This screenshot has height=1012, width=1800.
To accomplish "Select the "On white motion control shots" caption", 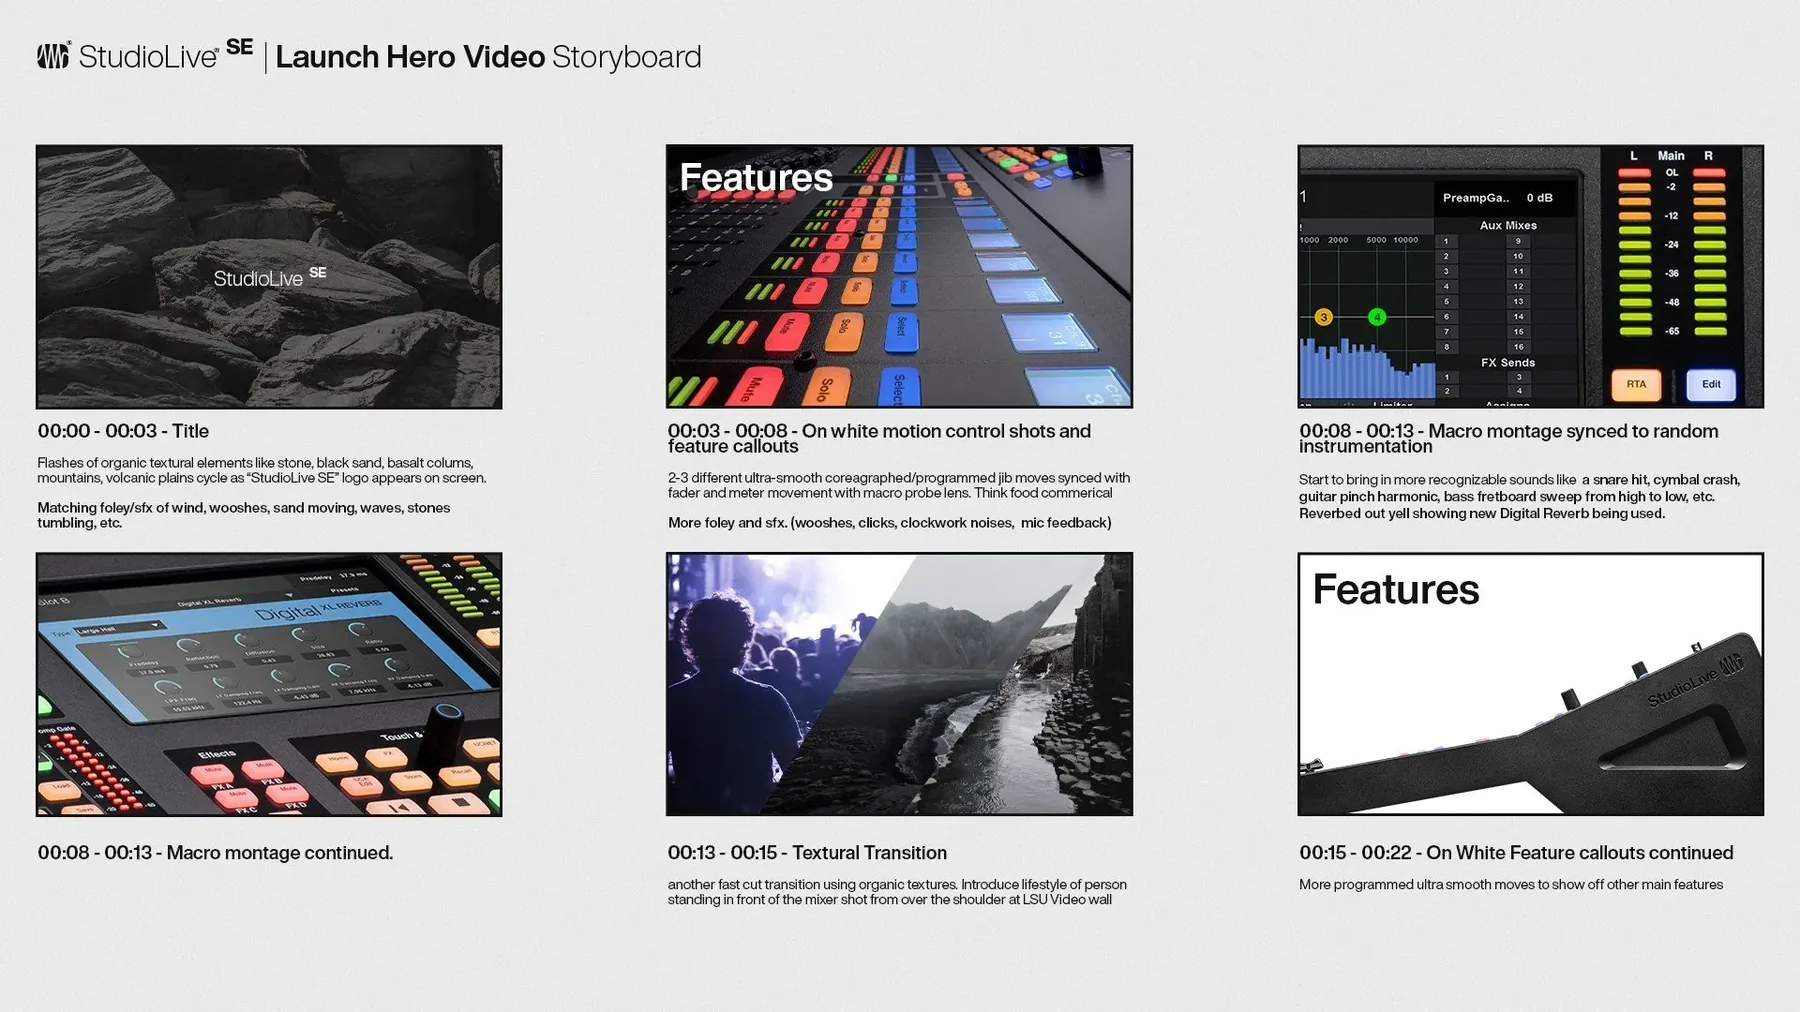I will pos(879,438).
